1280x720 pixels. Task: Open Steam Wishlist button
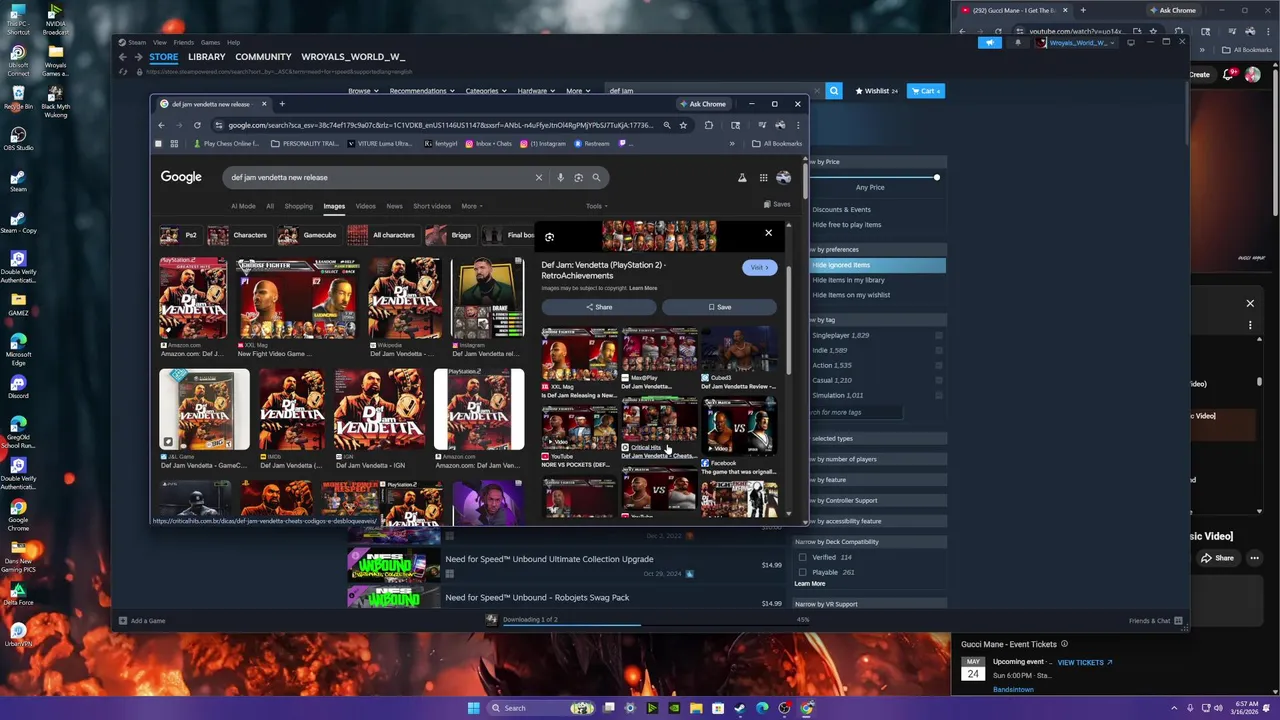coord(876,91)
